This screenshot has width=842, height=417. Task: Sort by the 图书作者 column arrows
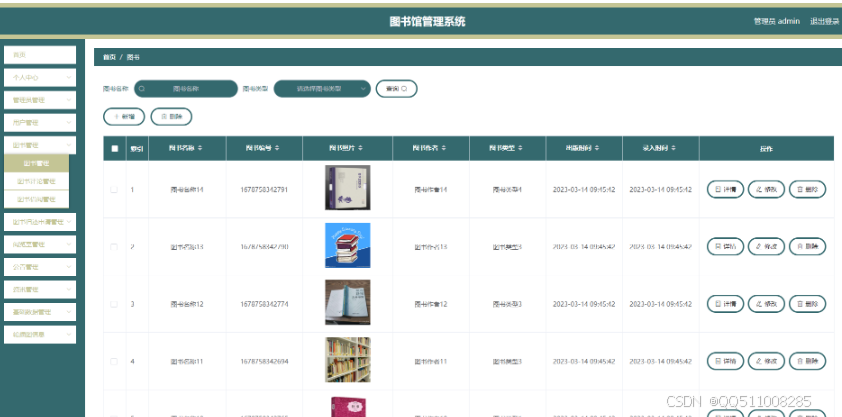pyautogui.click(x=444, y=148)
